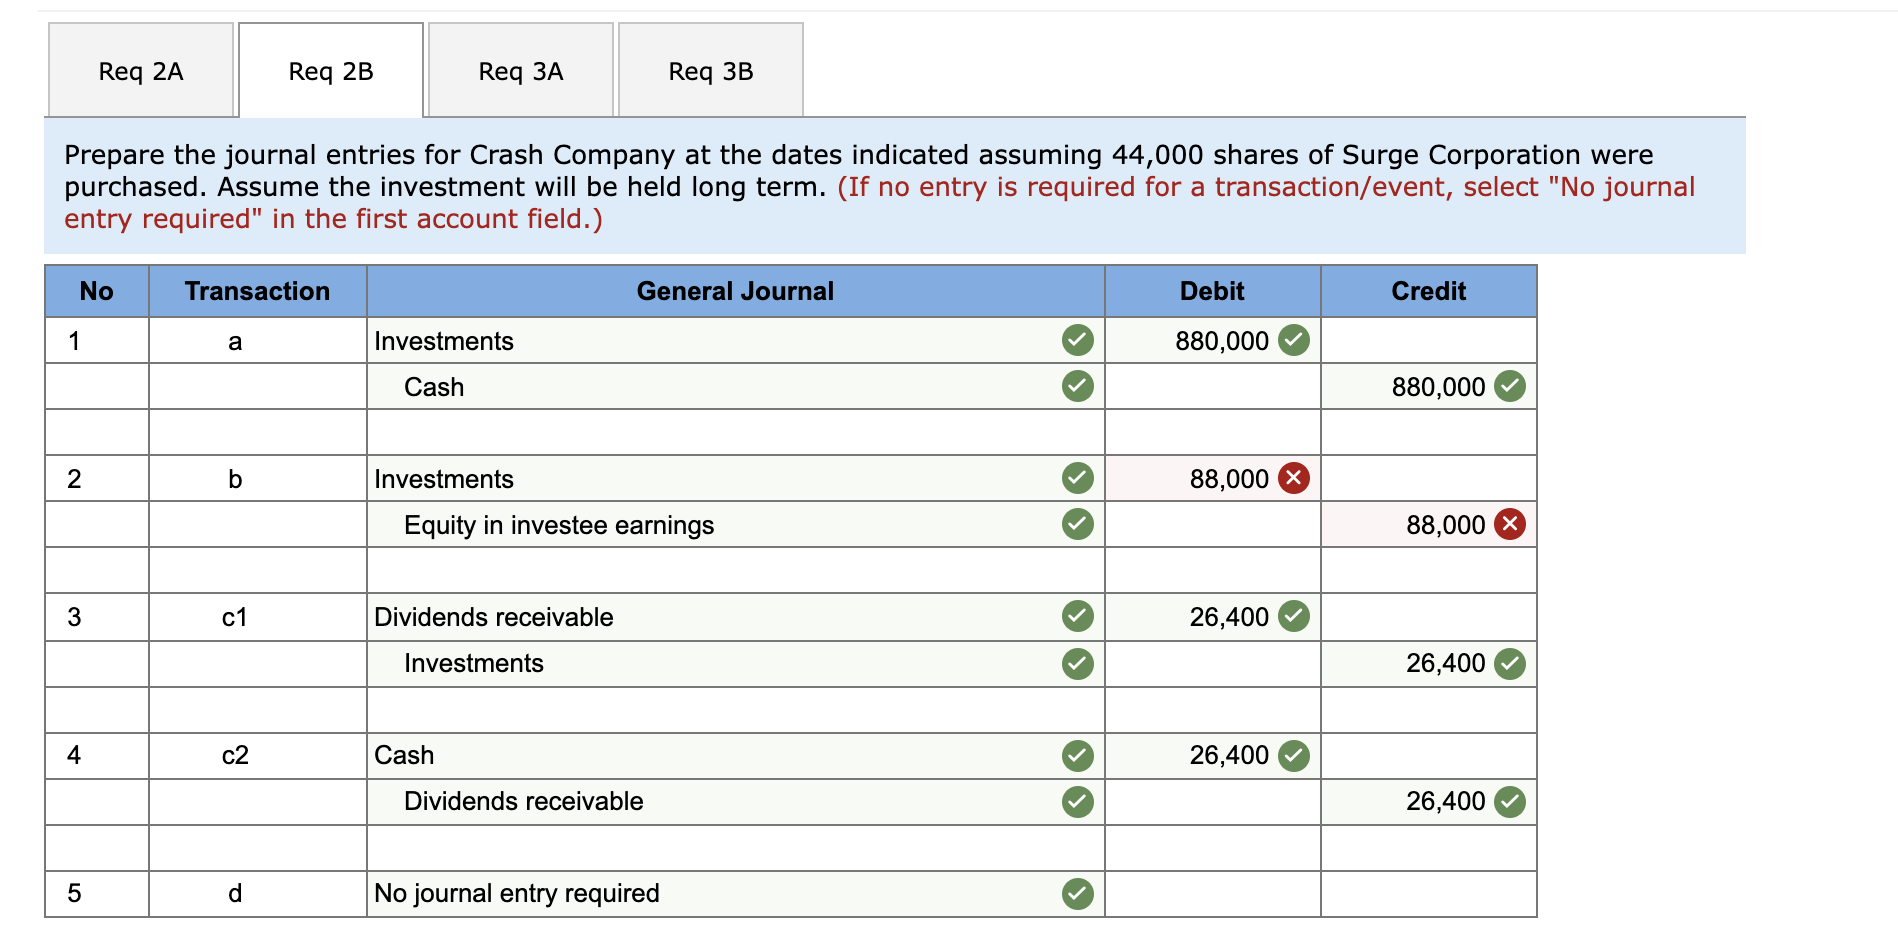Click the green check inside the Investments account field
Viewport: 1898px width, 932px height.
1077,340
